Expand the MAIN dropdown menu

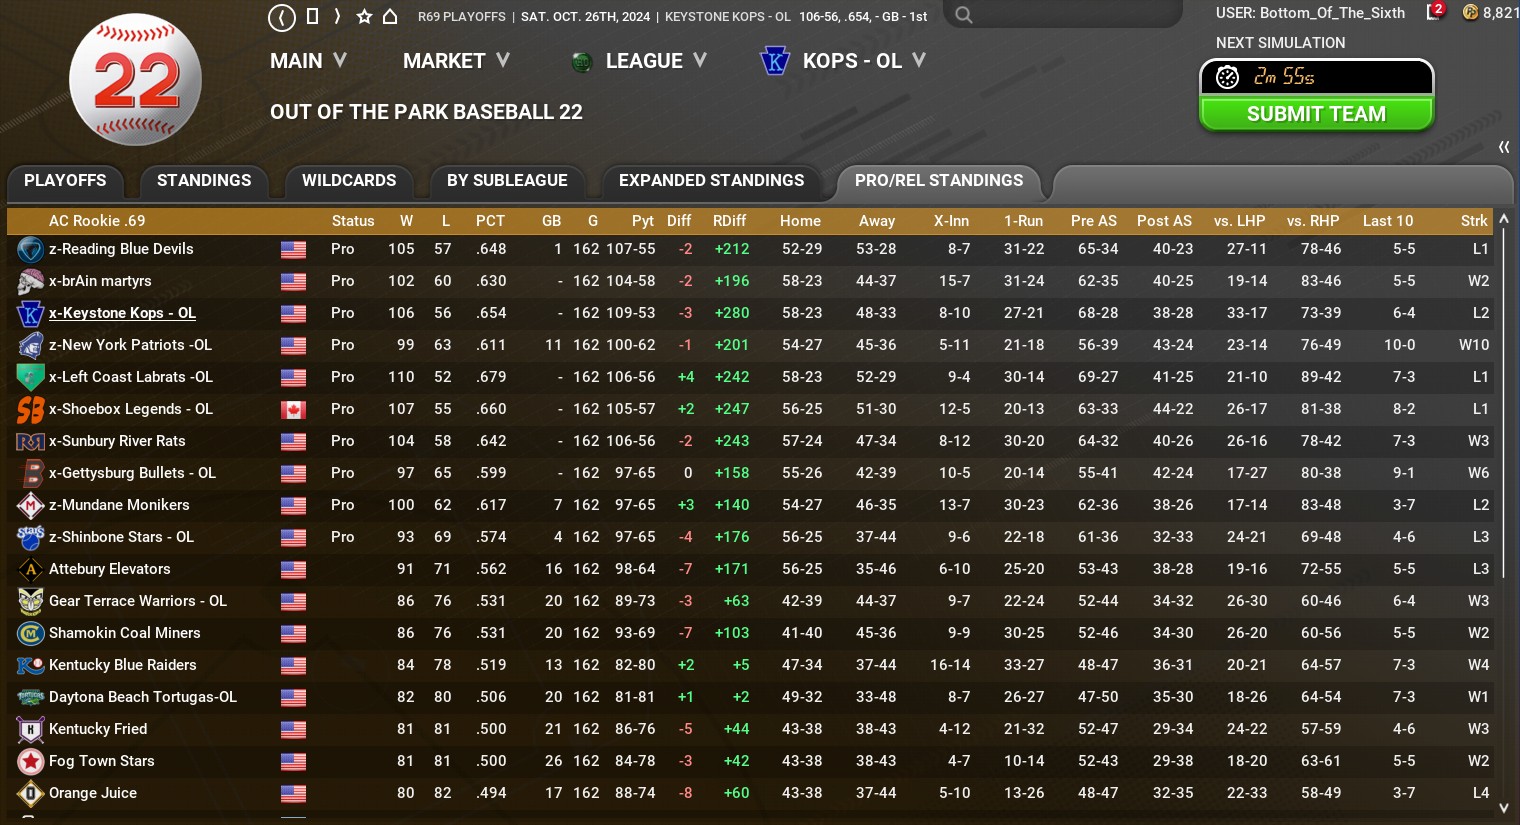point(308,61)
